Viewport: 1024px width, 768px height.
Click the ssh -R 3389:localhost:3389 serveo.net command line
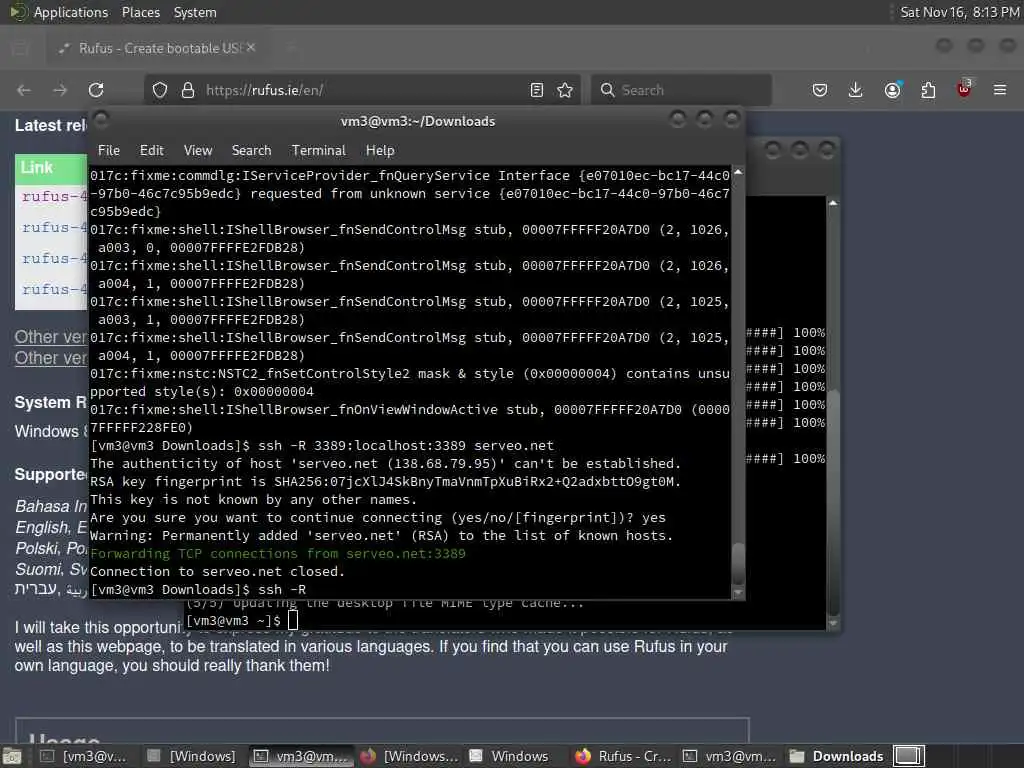pyautogui.click(x=406, y=445)
